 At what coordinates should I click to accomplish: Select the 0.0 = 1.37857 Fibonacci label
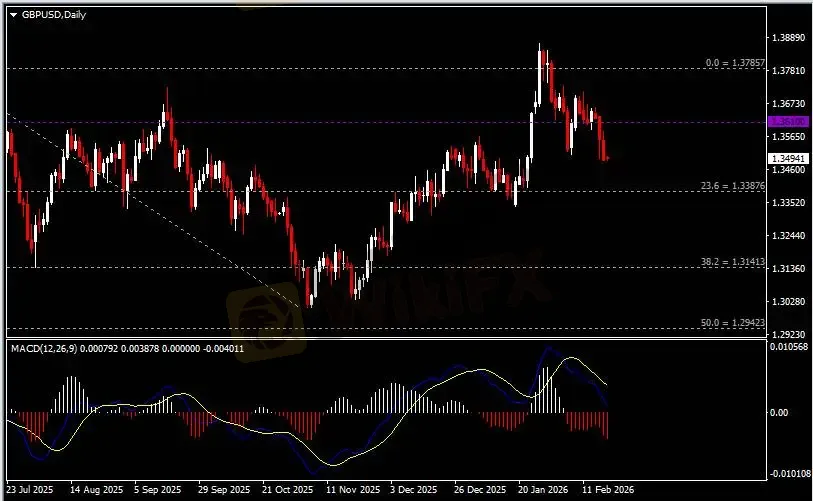(735, 63)
